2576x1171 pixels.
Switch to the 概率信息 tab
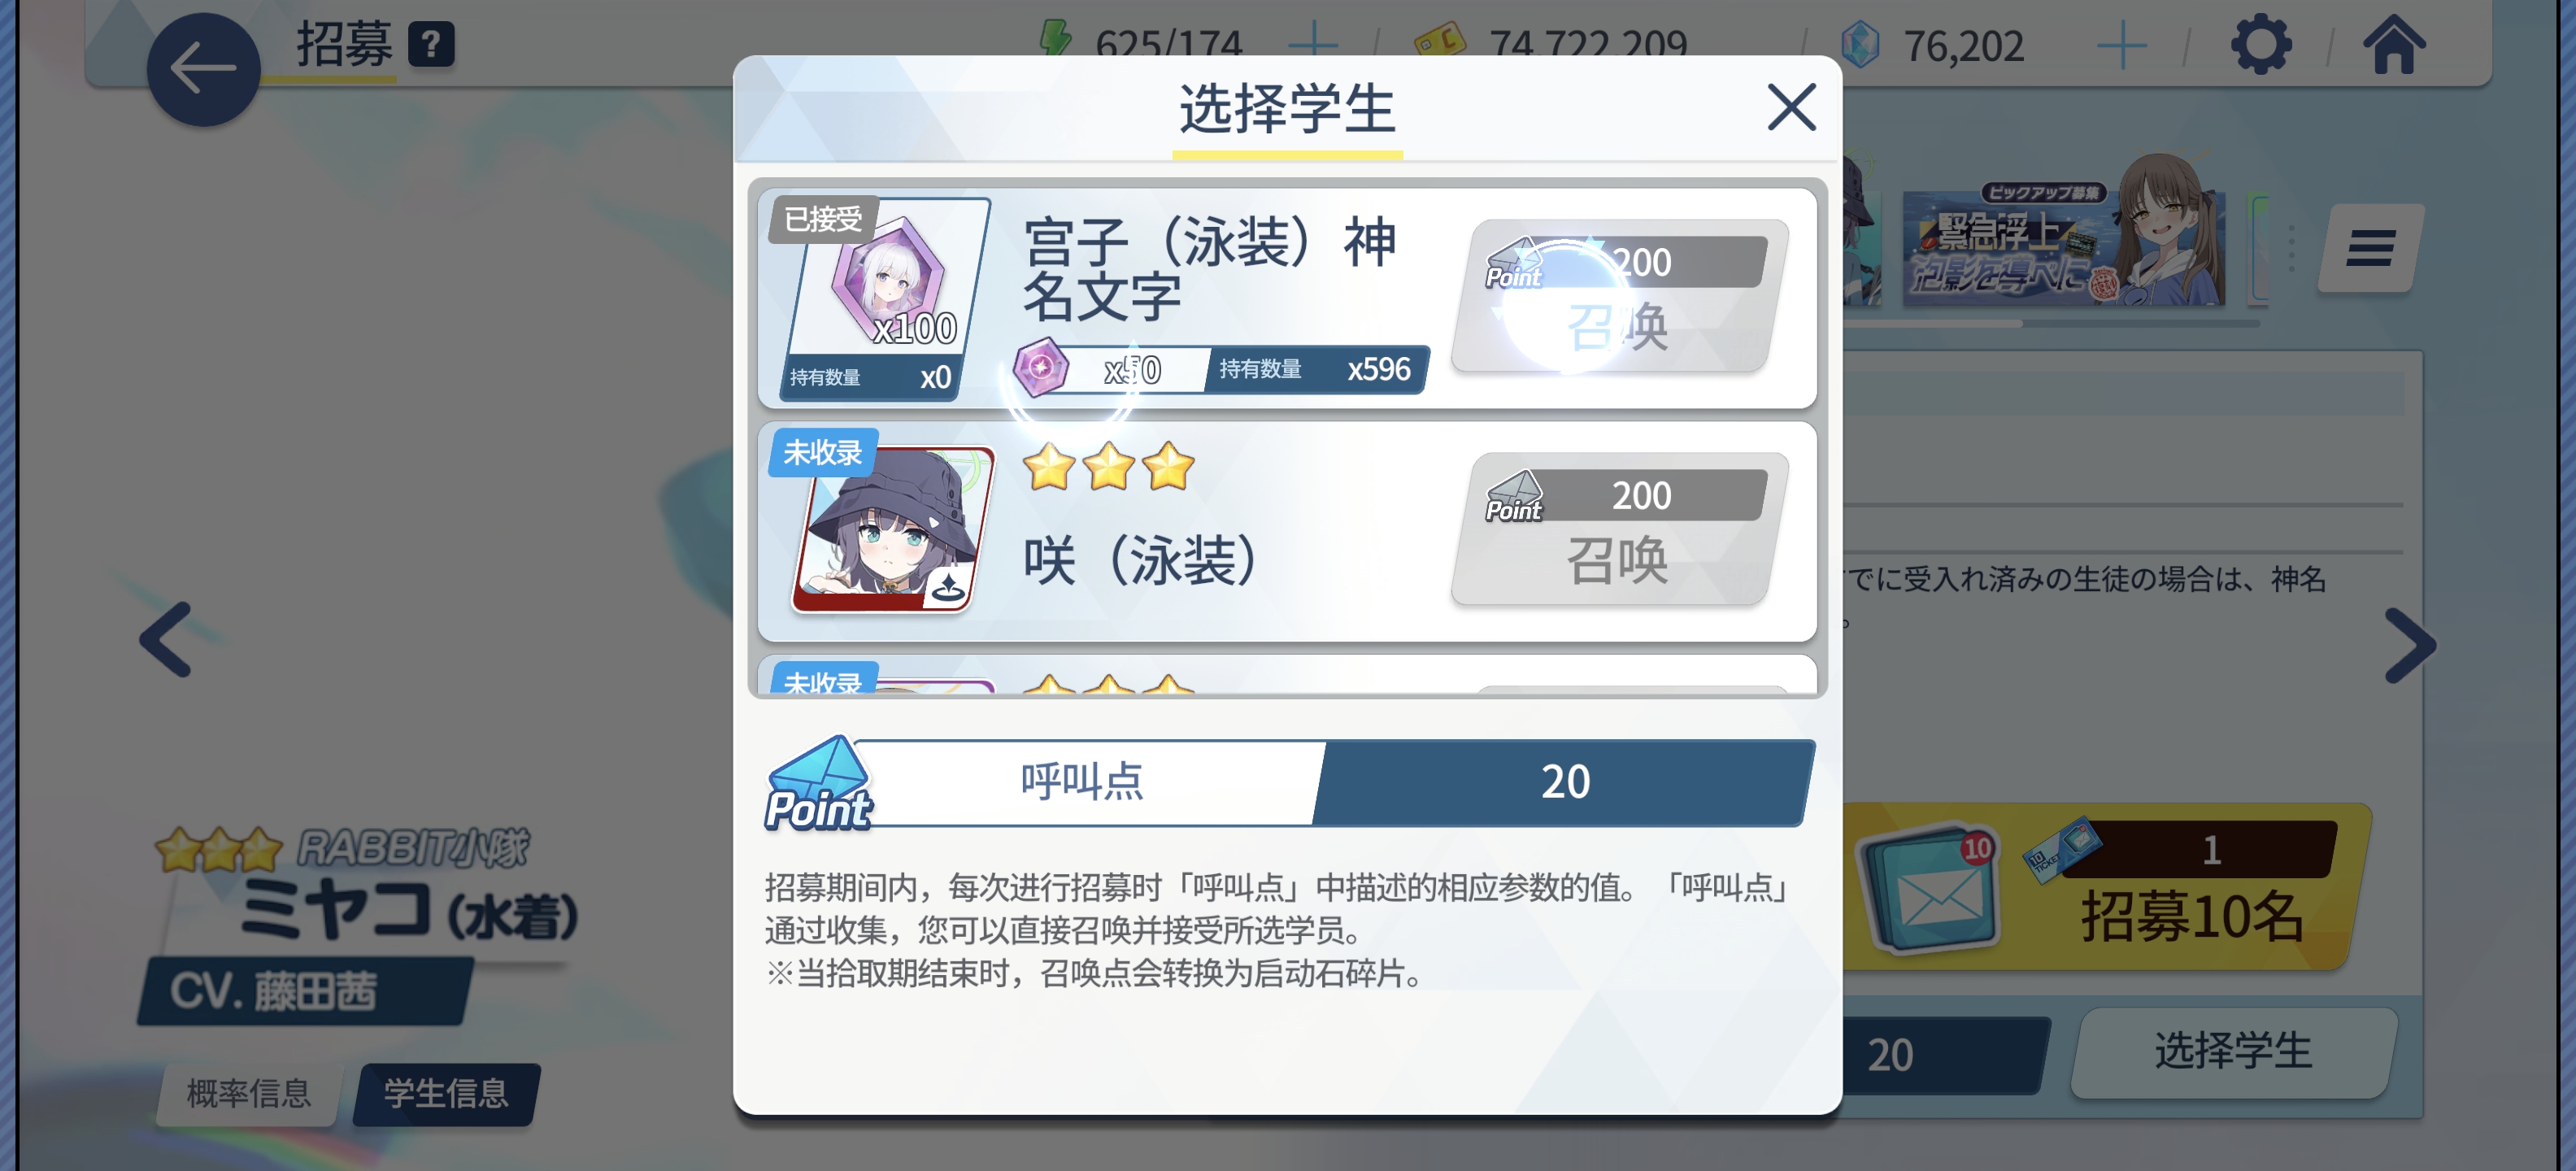click(249, 1092)
